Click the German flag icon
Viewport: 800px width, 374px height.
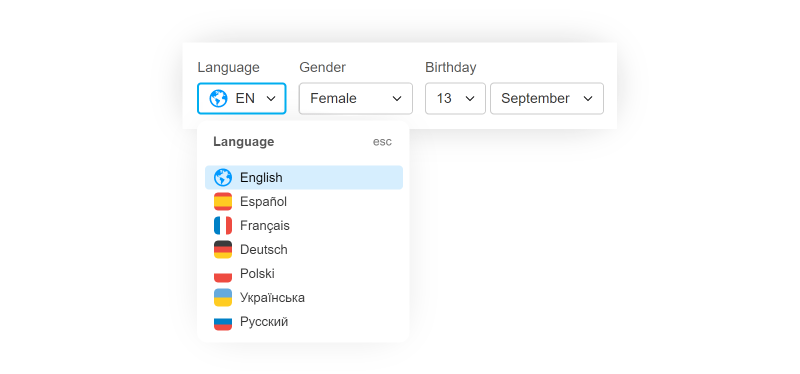[223, 250]
